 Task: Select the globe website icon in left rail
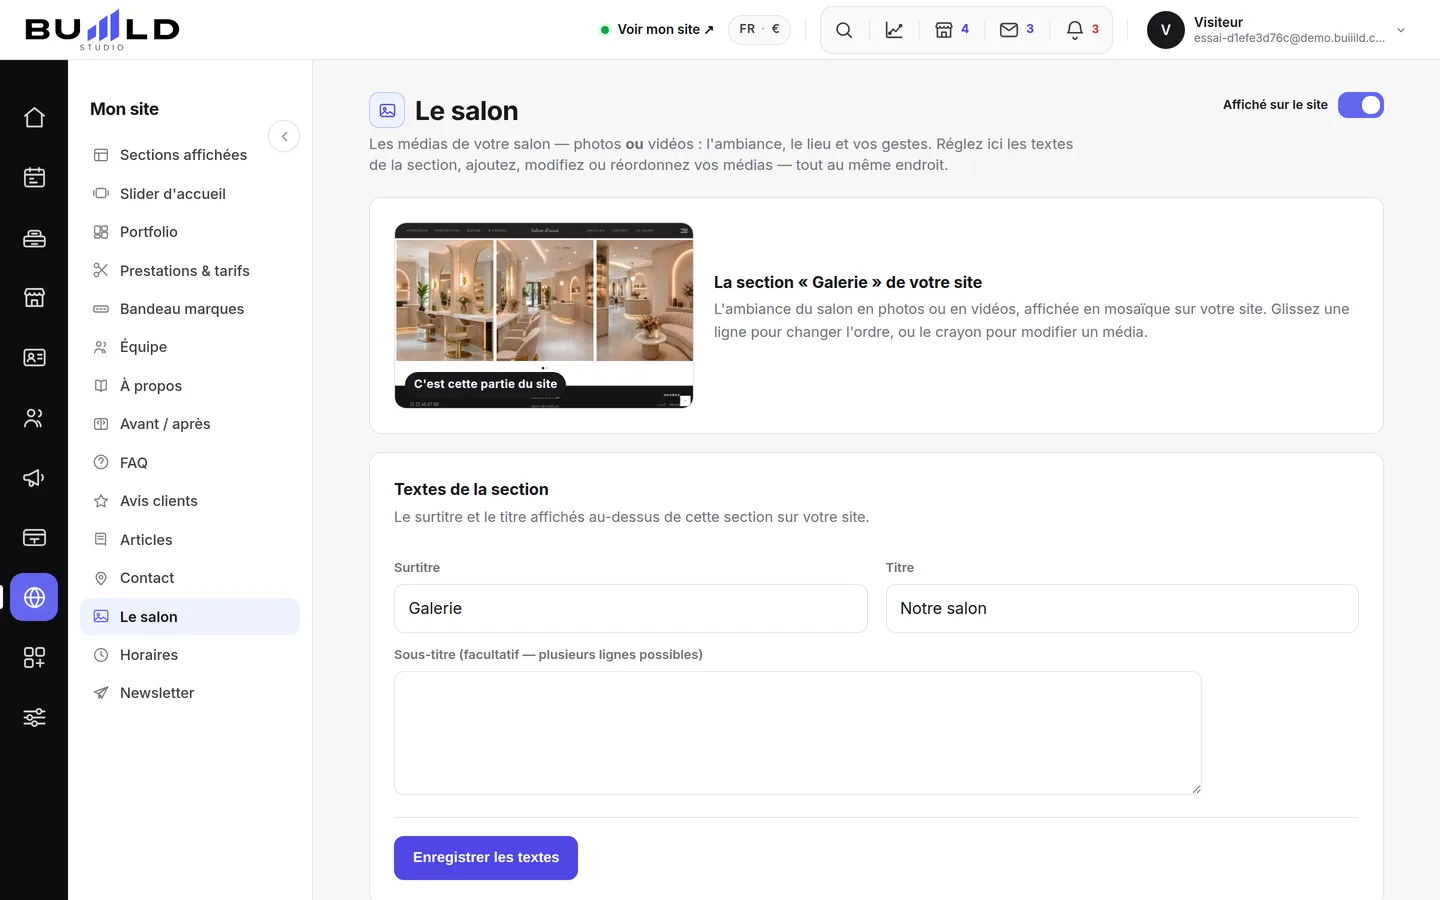(34, 597)
